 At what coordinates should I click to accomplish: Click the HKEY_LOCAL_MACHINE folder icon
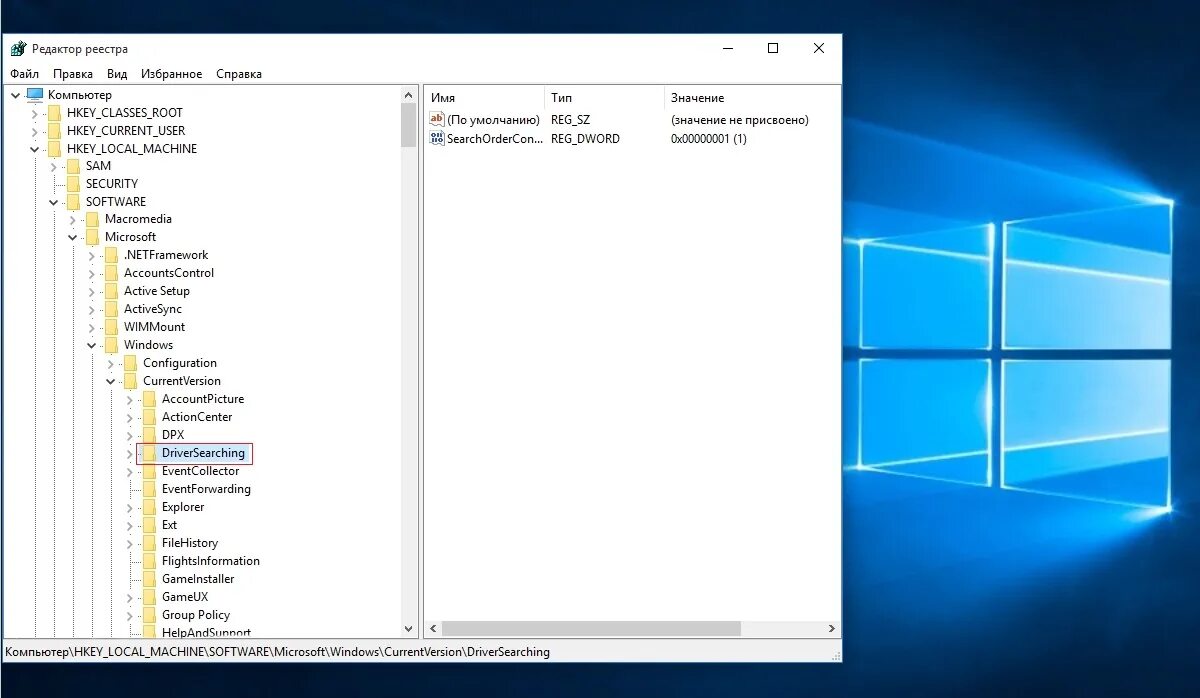[54, 149]
